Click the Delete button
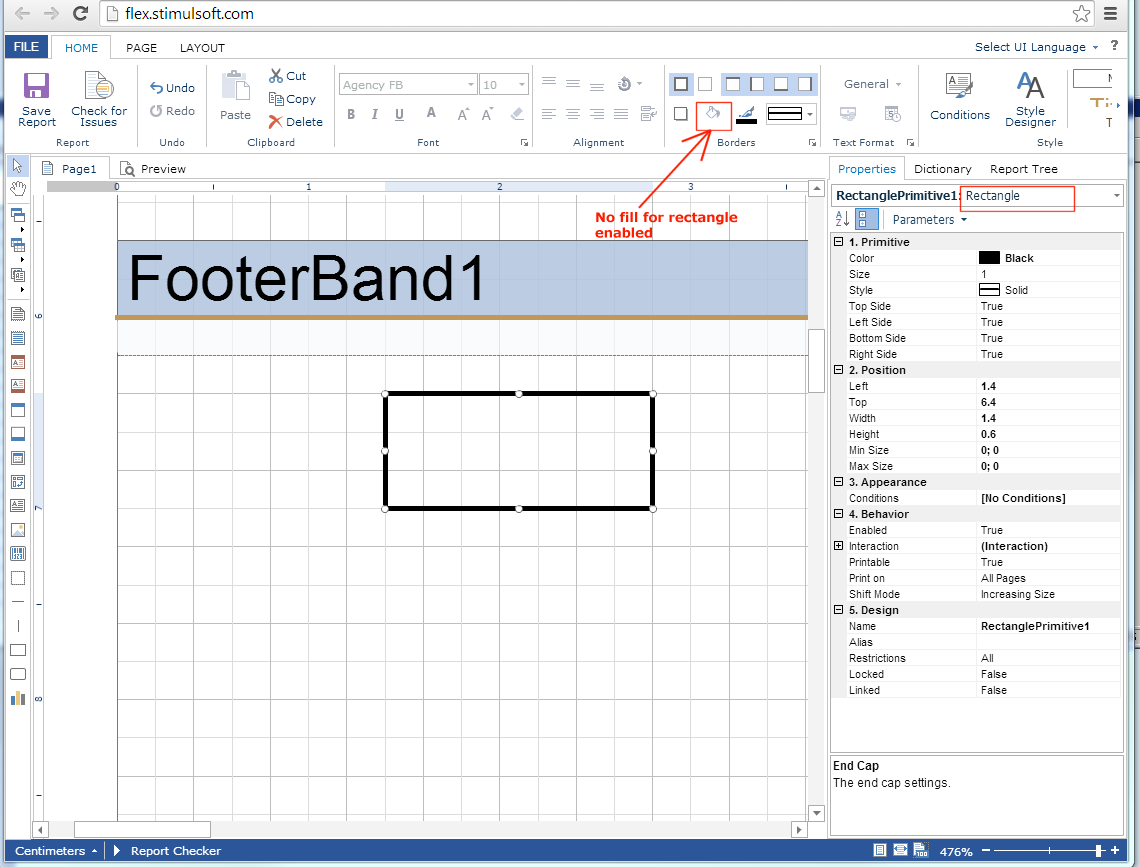This screenshot has width=1140, height=867. point(295,122)
